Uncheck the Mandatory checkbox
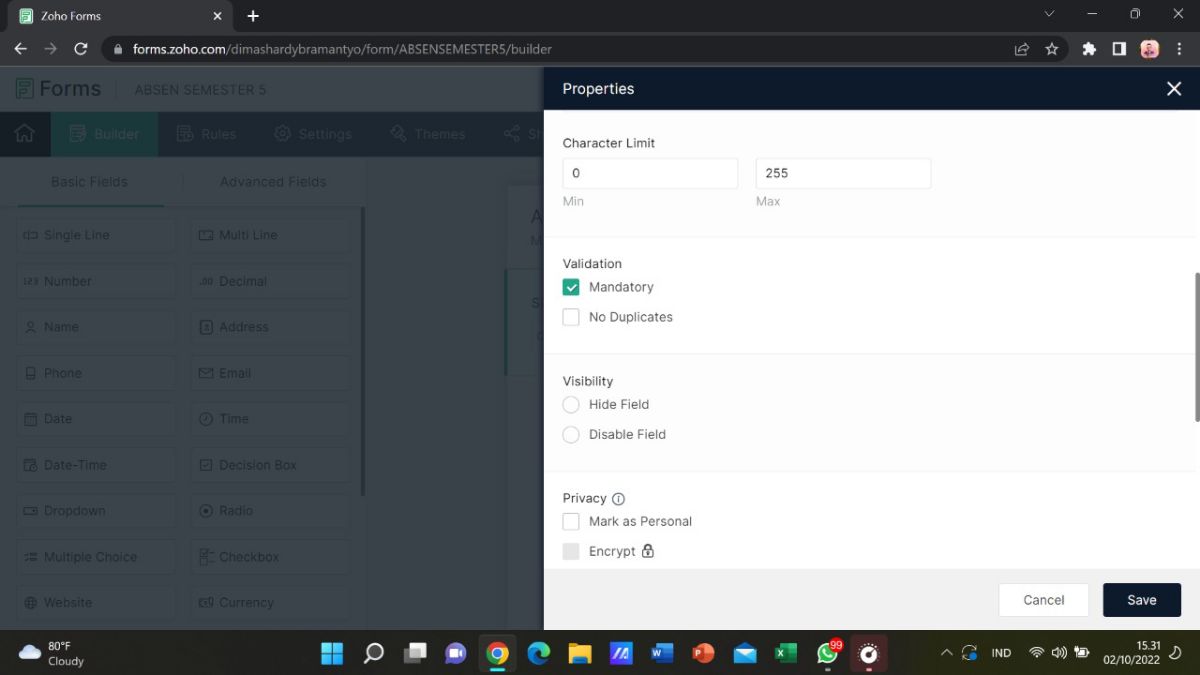 point(571,287)
